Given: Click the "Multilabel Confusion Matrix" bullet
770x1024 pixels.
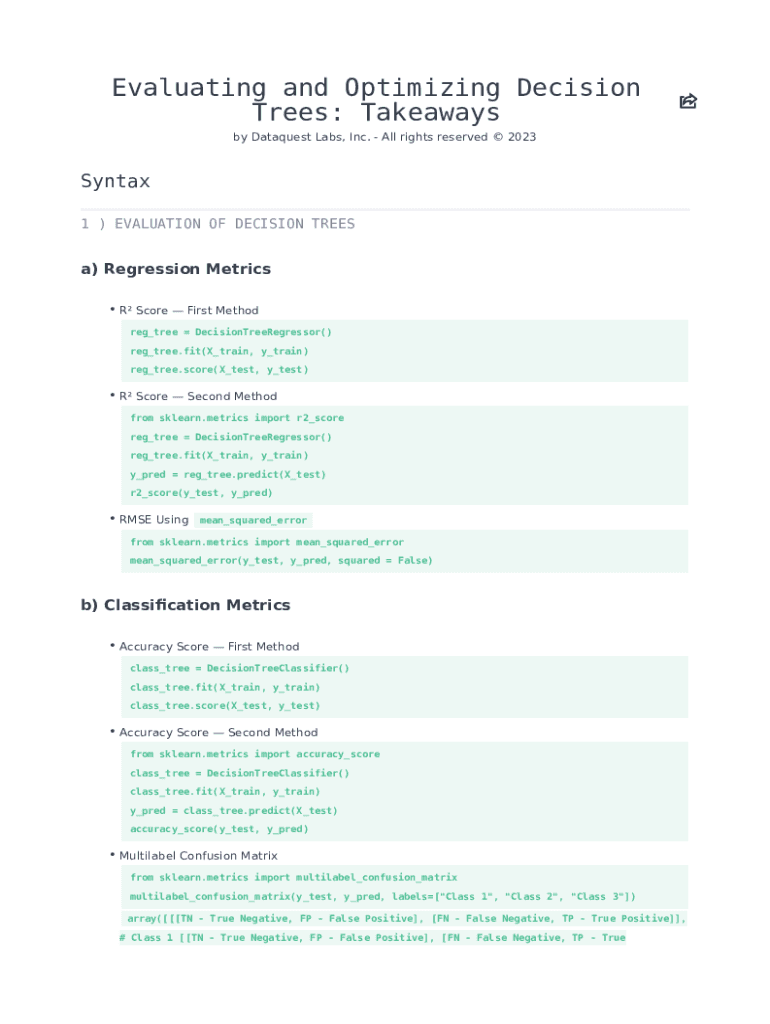Looking at the screenshot, I should click(x=198, y=856).
